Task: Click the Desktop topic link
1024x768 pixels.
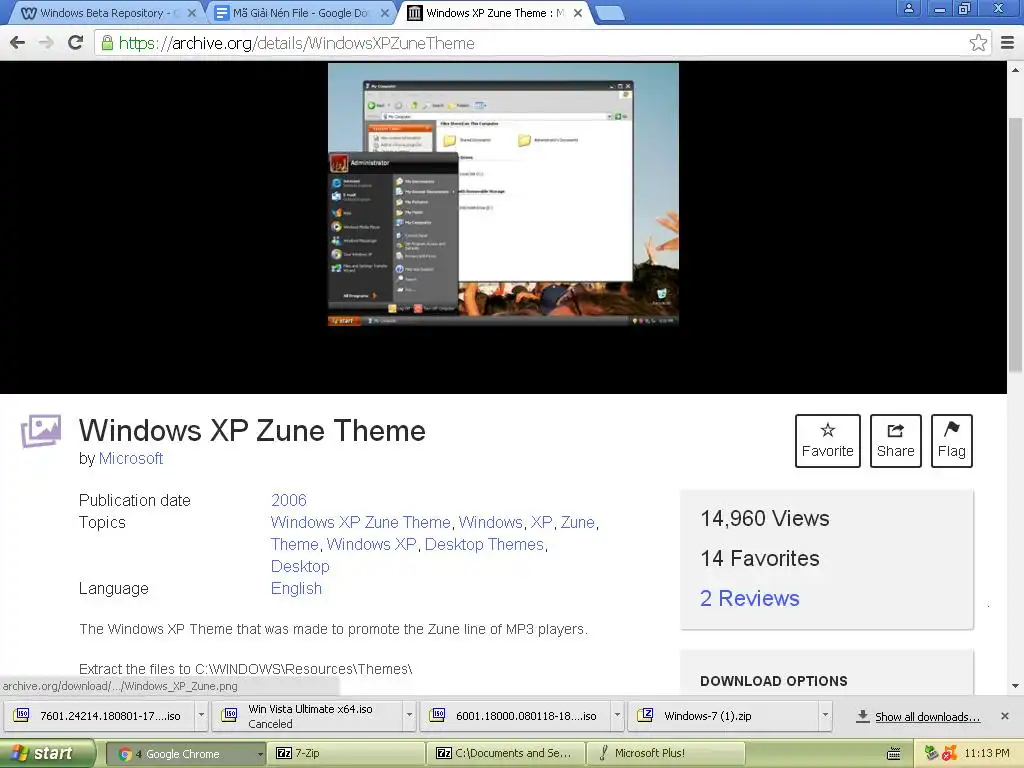Action: pyautogui.click(x=300, y=566)
